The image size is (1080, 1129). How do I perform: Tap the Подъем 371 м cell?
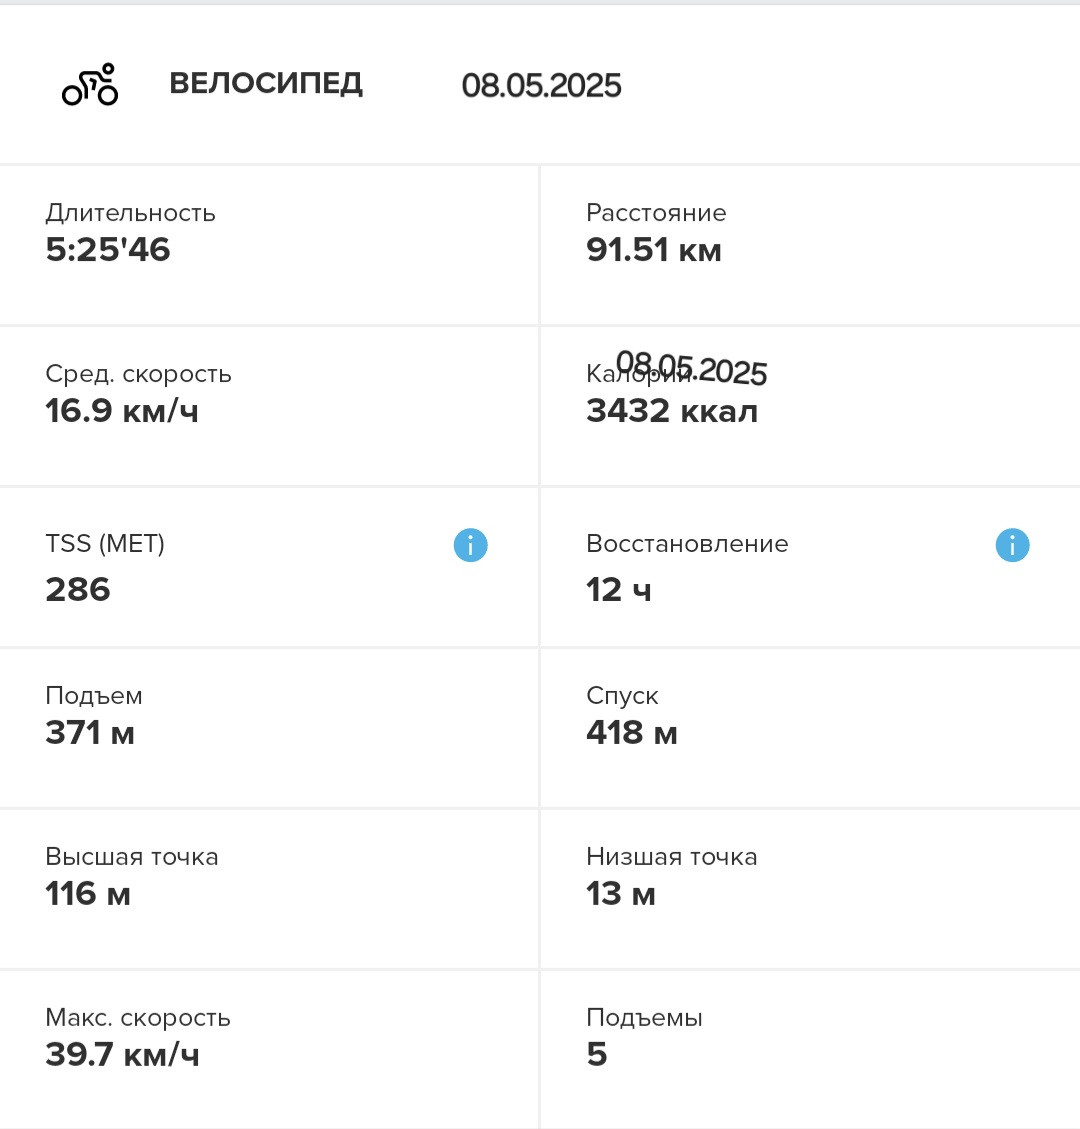[x=269, y=728]
